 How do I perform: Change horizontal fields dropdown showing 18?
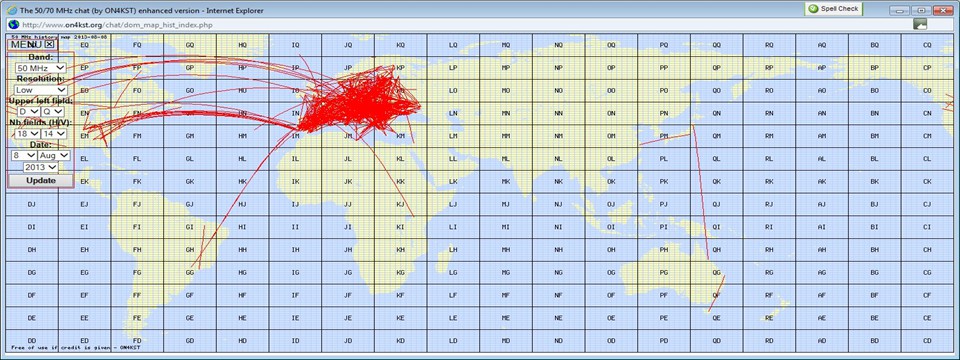(28, 133)
